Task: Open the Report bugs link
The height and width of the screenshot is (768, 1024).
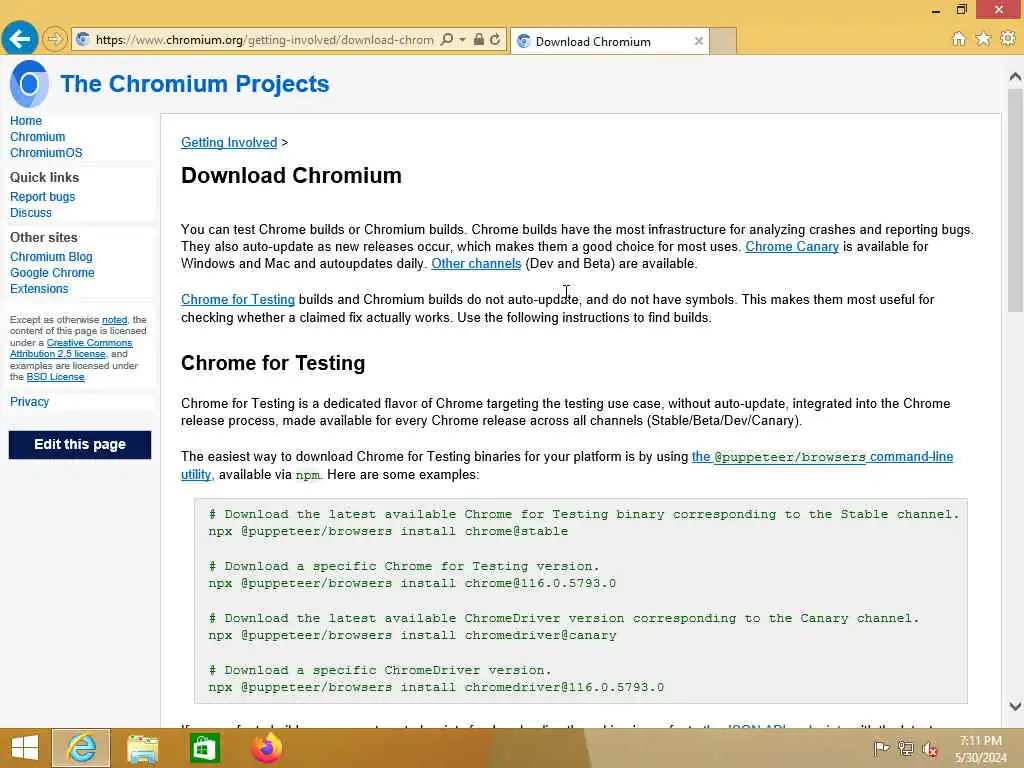Action: click(x=42, y=197)
